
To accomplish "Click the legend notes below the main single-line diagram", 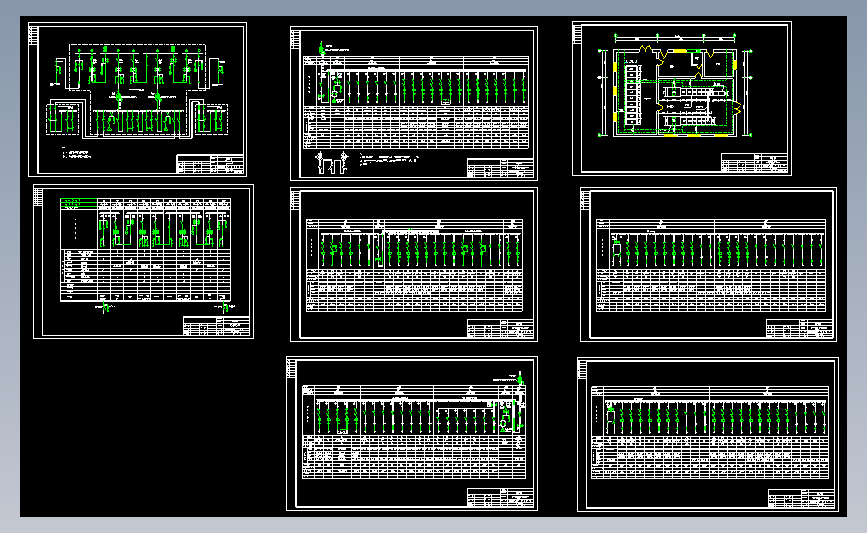I will (x=76, y=154).
